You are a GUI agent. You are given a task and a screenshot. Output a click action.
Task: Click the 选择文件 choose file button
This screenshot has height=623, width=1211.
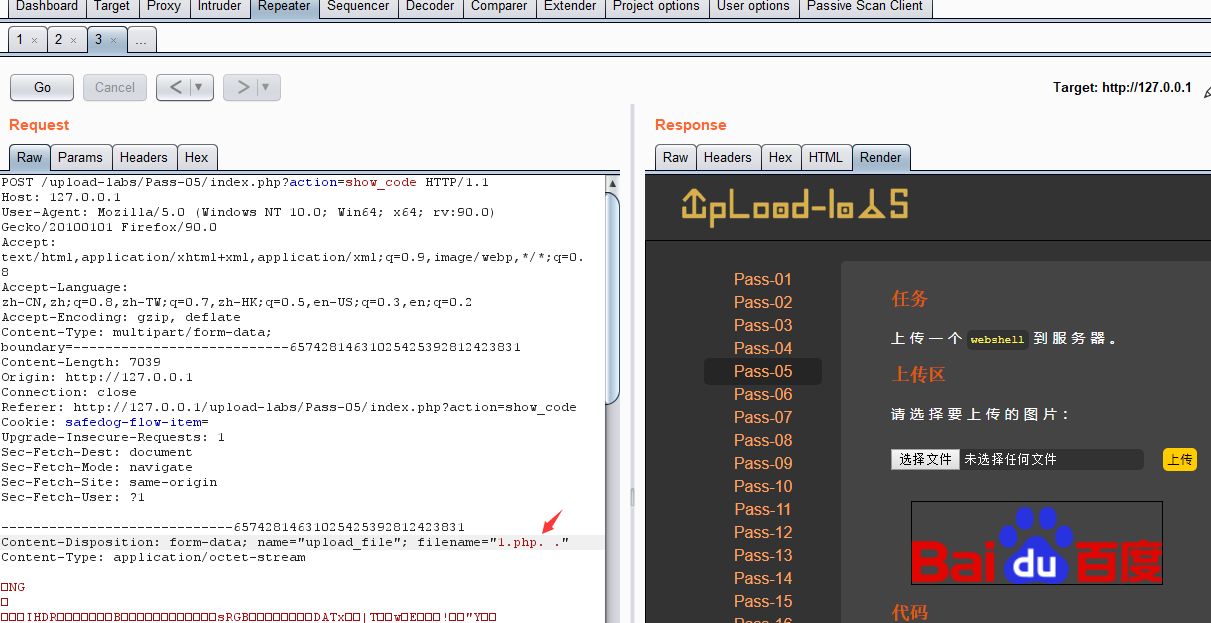(925, 459)
